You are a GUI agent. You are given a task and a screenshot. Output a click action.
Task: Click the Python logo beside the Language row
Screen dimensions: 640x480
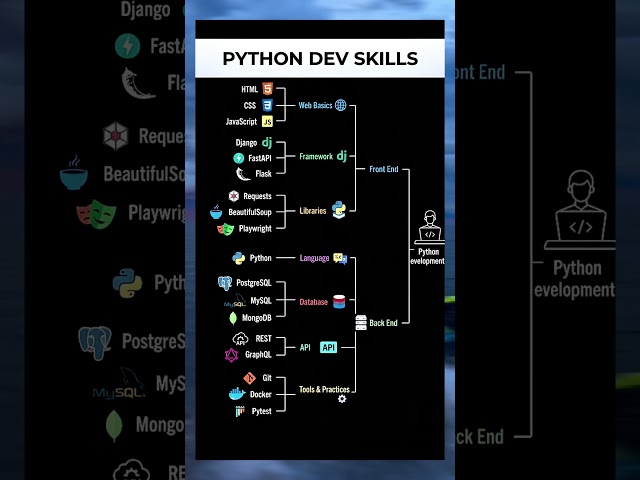tap(238, 258)
